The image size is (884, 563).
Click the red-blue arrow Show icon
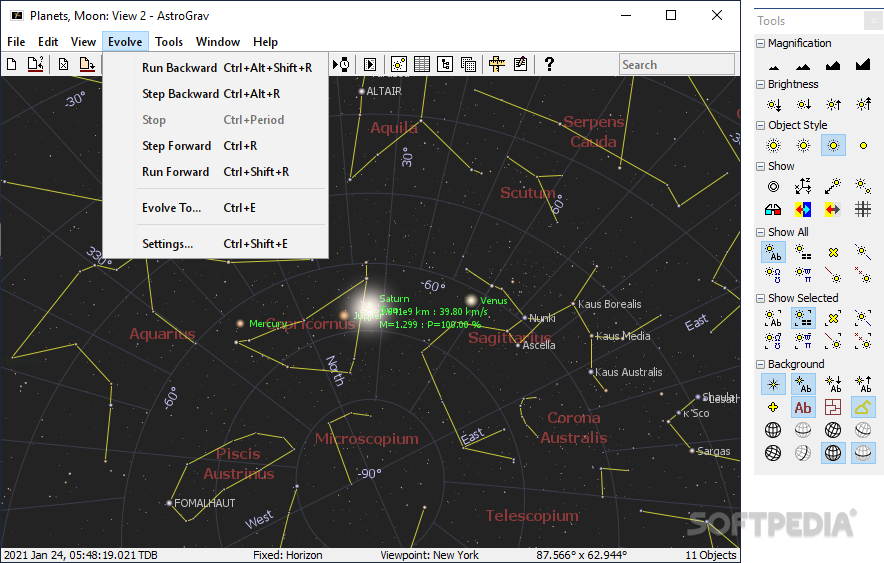point(803,210)
